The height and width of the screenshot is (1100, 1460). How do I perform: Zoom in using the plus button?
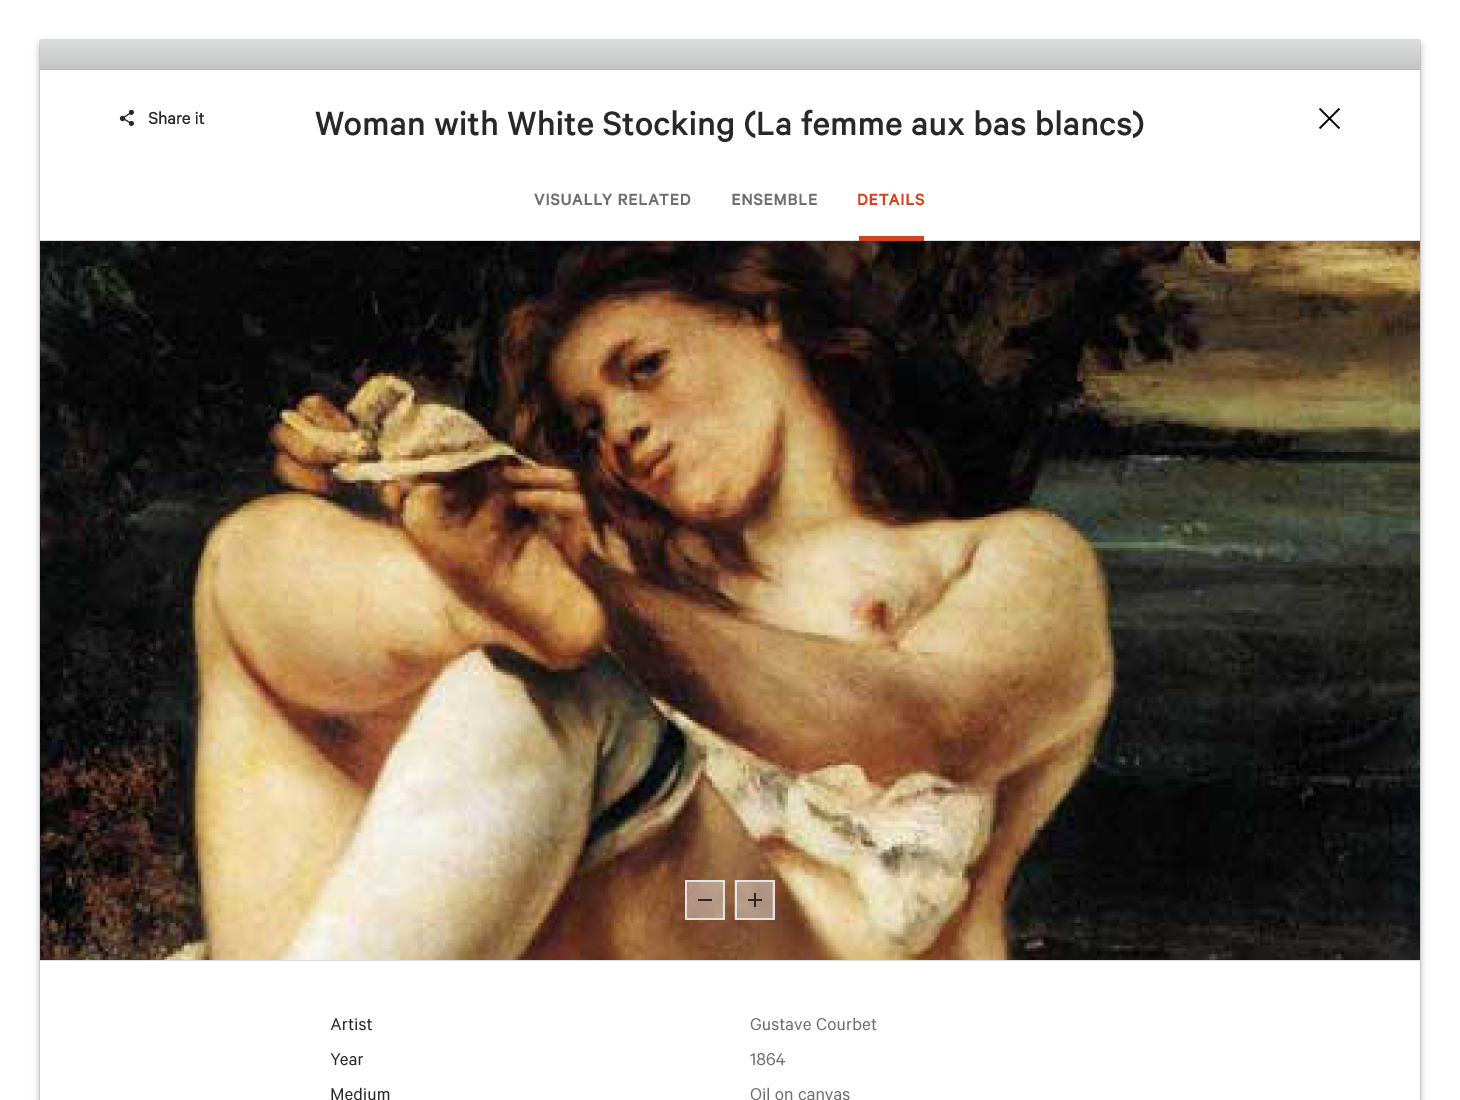click(755, 900)
